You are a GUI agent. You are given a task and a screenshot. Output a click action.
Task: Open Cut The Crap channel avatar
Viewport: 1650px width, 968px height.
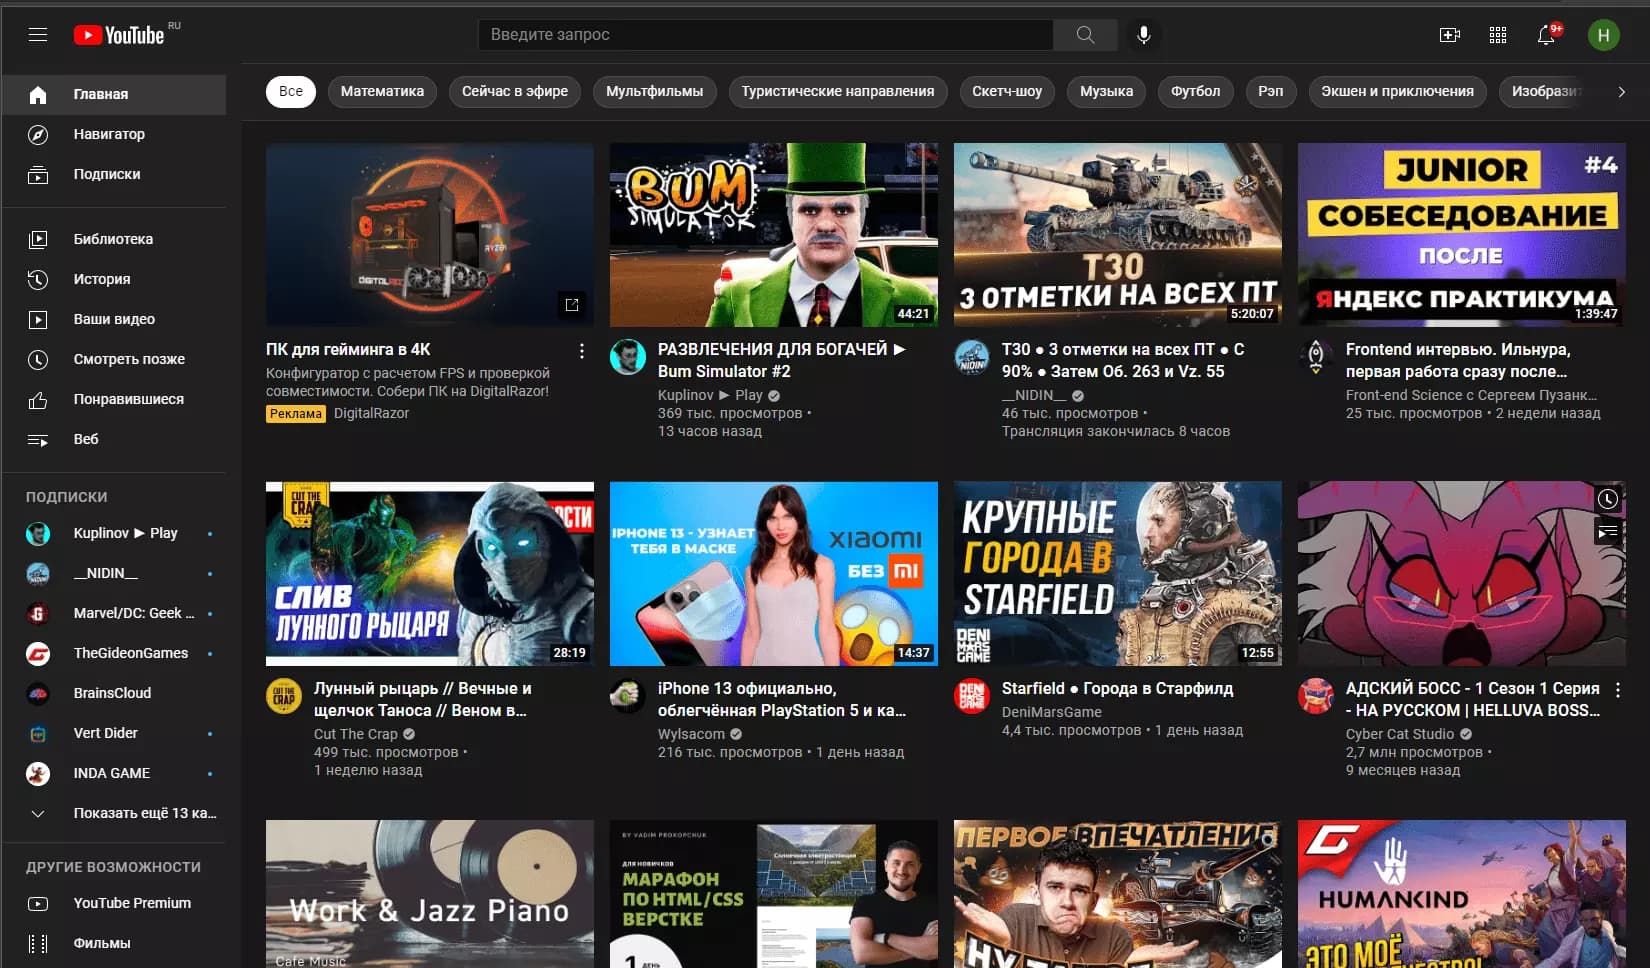coord(284,696)
